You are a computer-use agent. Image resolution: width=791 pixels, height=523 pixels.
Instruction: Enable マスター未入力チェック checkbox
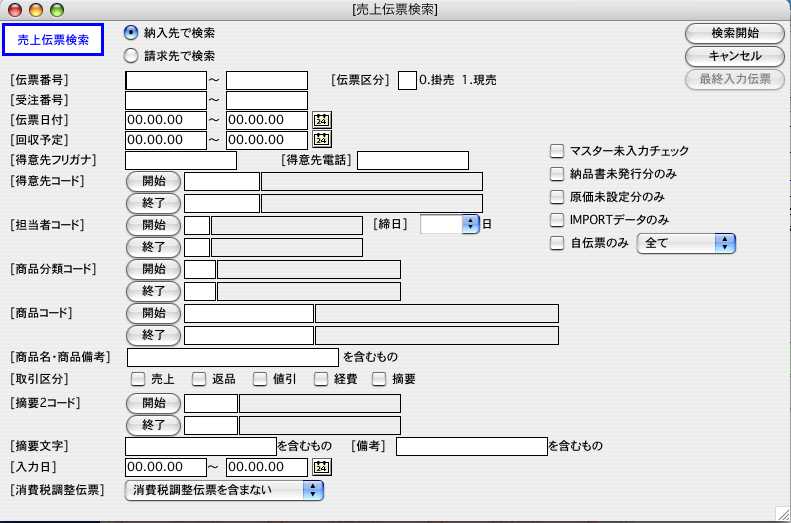coord(557,151)
